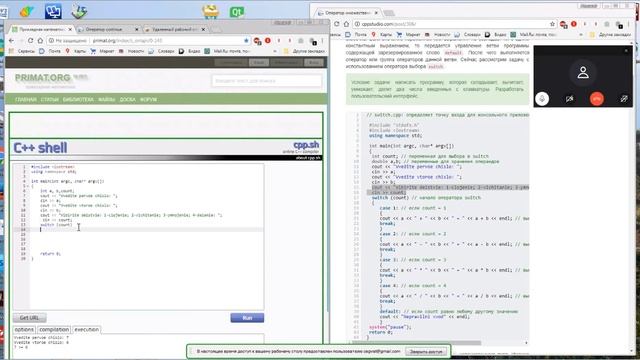Open ФАЙЛЫ in primat.org menu
The image size is (640, 360).
pyautogui.click(x=107, y=100)
